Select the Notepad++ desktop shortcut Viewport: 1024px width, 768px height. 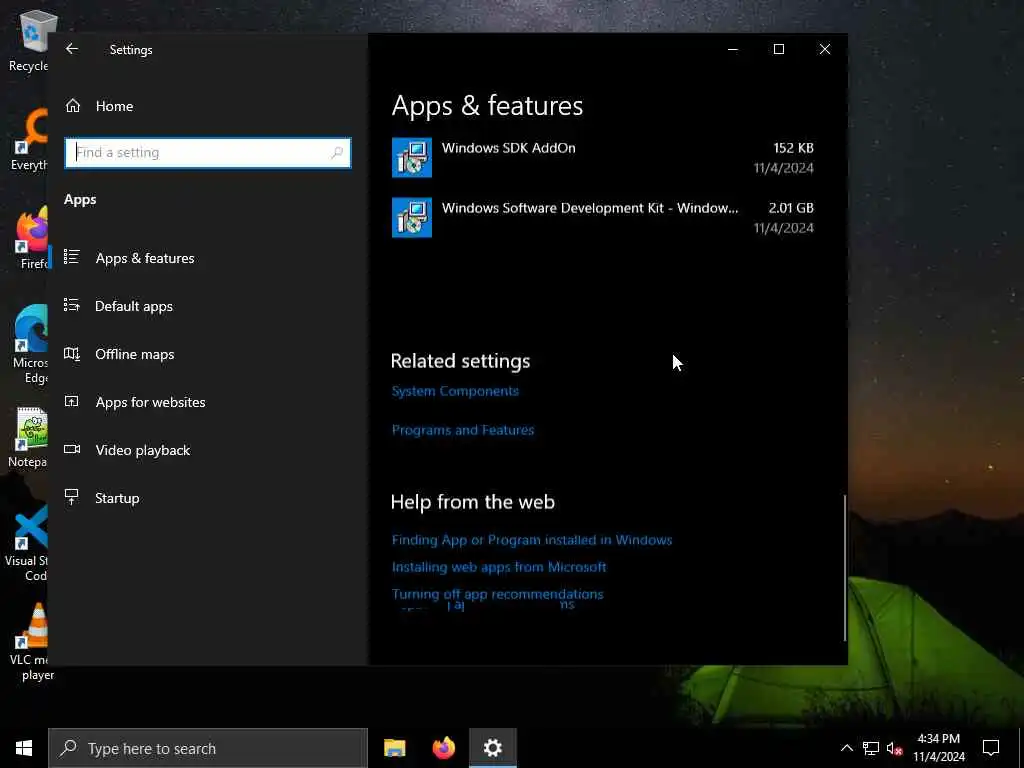coord(29,437)
